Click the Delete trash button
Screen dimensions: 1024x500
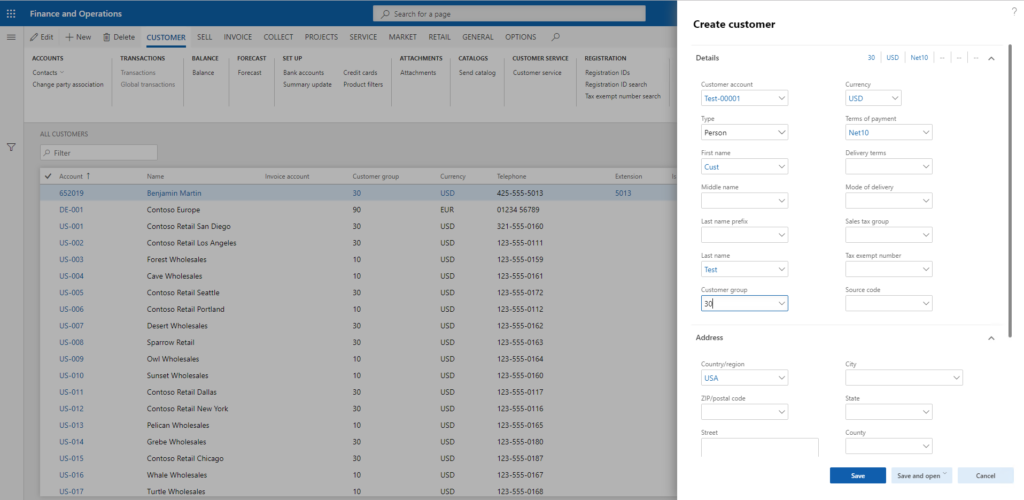(118, 37)
